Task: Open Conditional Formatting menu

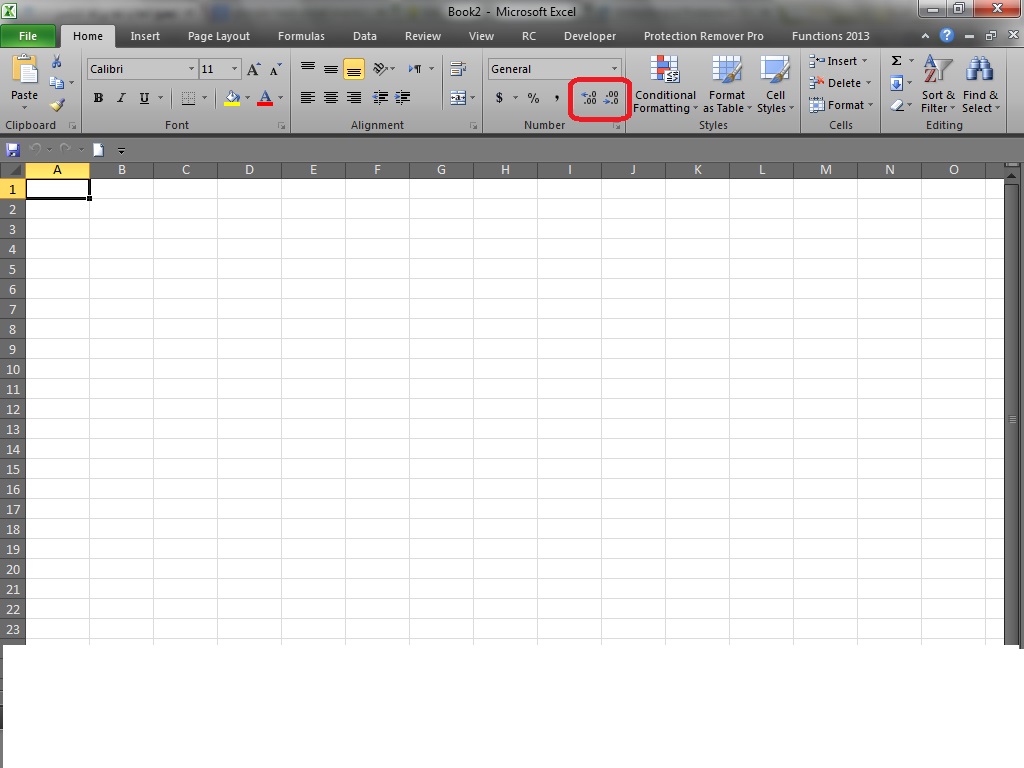Action: pos(665,85)
